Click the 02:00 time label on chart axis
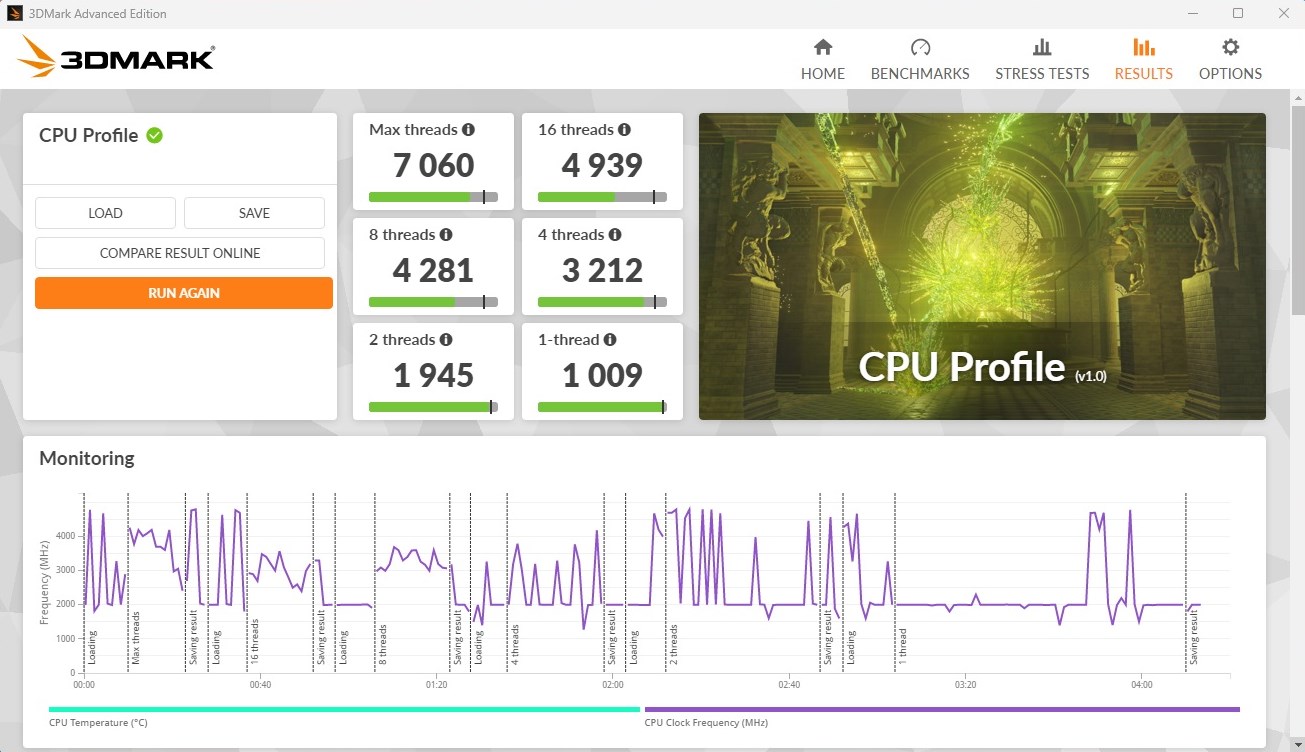The height and width of the screenshot is (752, 1305). point(613,685)
